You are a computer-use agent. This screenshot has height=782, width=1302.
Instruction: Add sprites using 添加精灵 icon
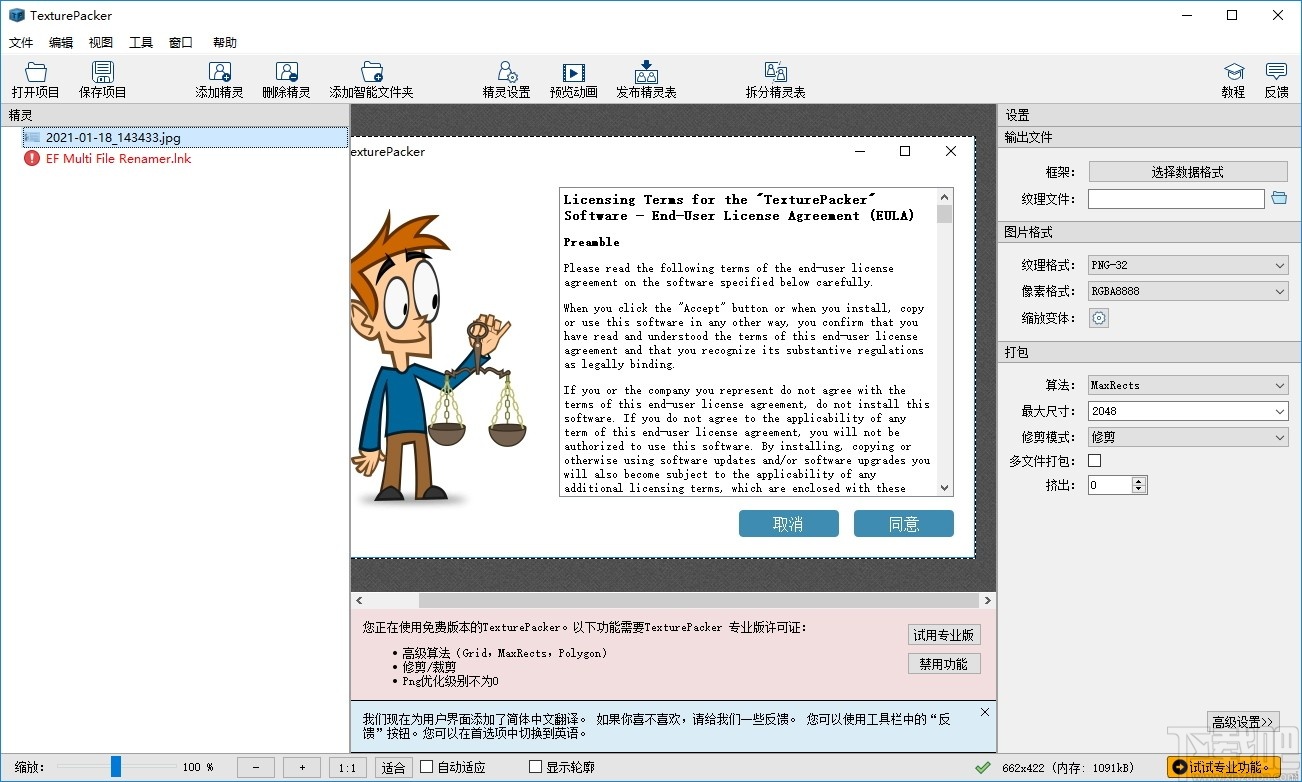[219, 79]
